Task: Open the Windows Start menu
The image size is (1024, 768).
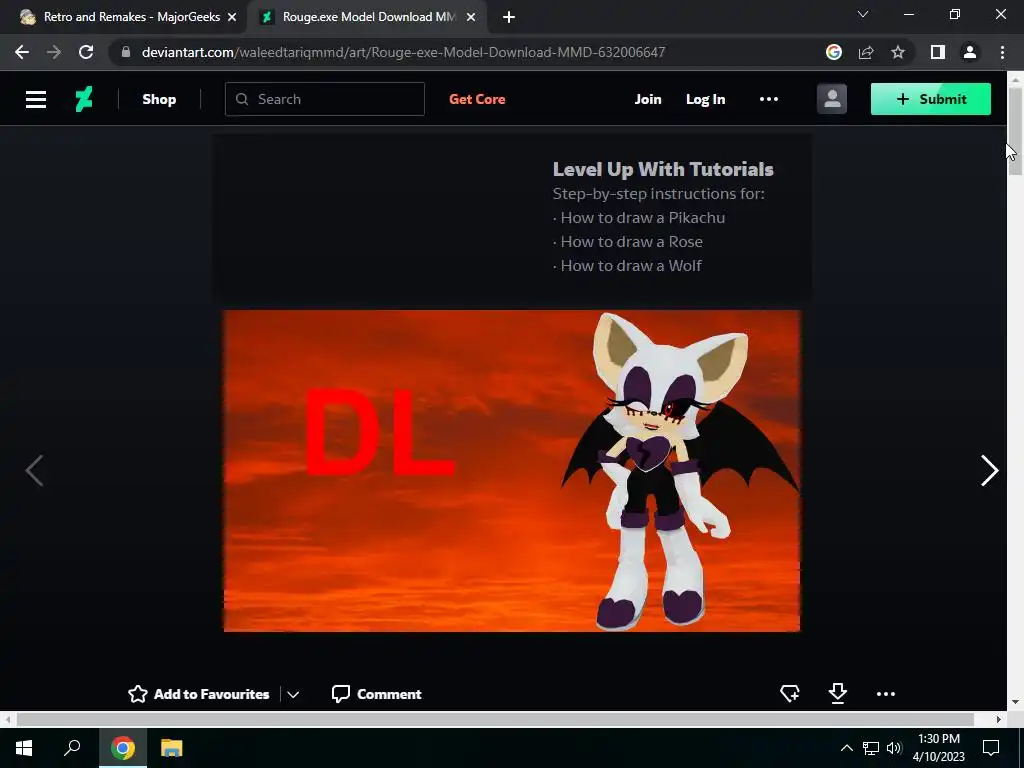Action: click(24, 748)
